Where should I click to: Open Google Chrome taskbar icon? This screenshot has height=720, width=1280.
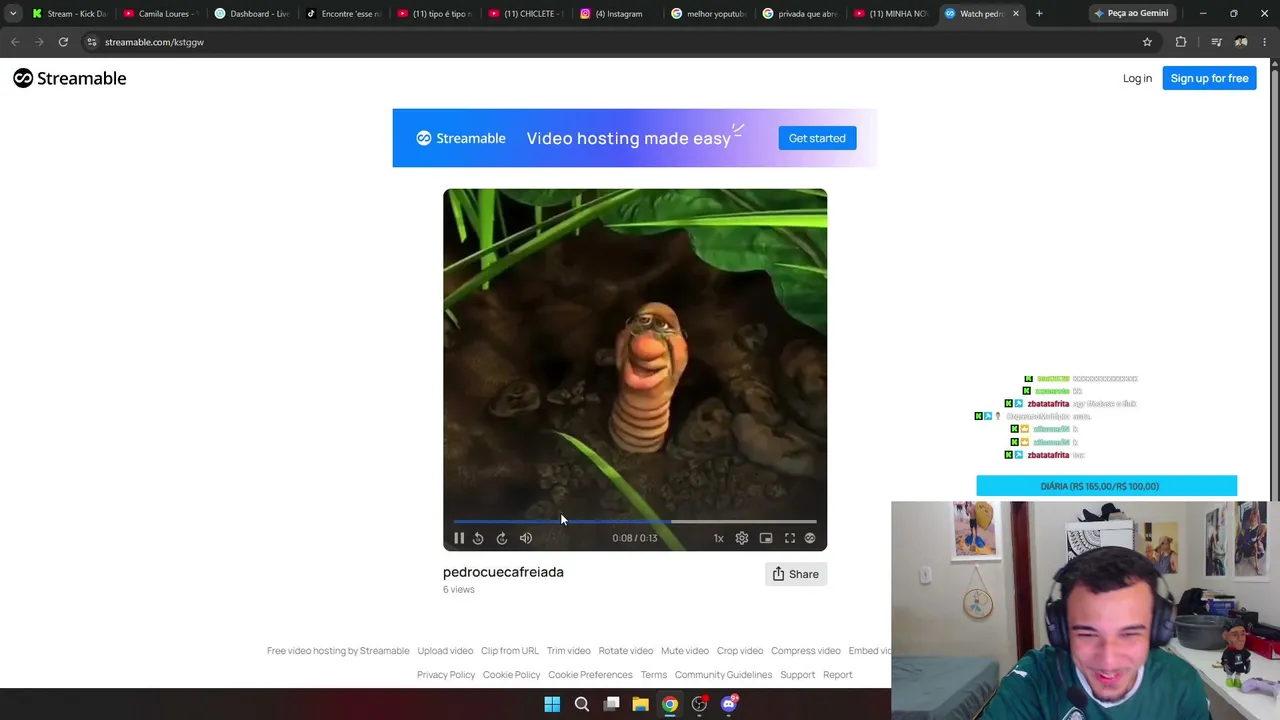[670, 704]
